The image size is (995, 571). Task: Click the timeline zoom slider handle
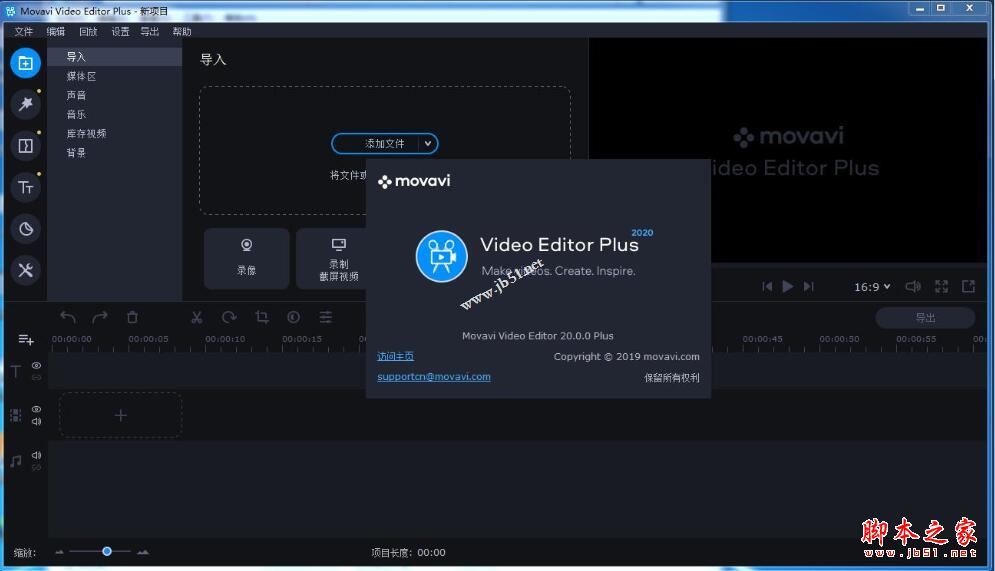pyautogui.click(x=107, y=551)
